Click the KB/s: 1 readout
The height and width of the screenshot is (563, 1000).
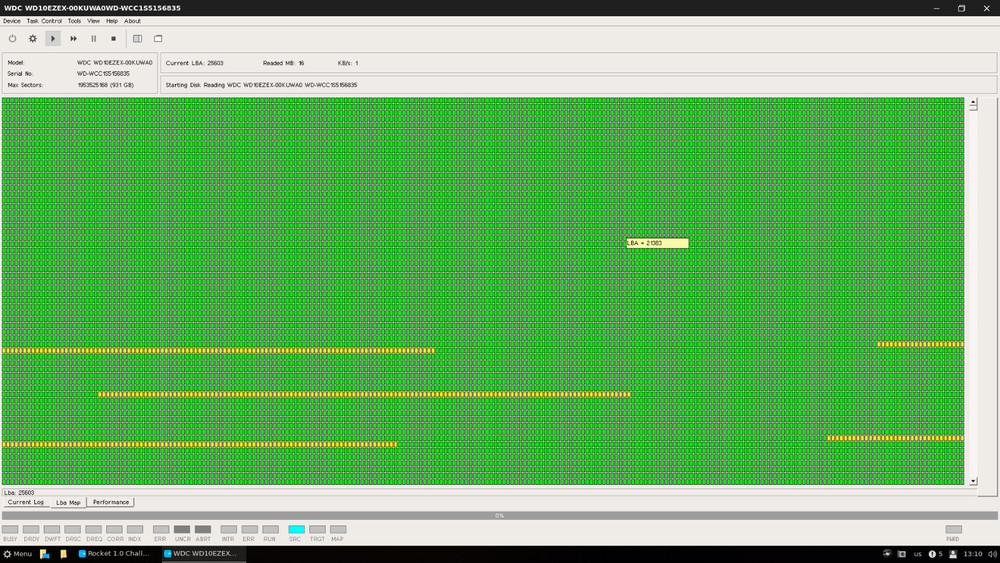tap(348, 63)
